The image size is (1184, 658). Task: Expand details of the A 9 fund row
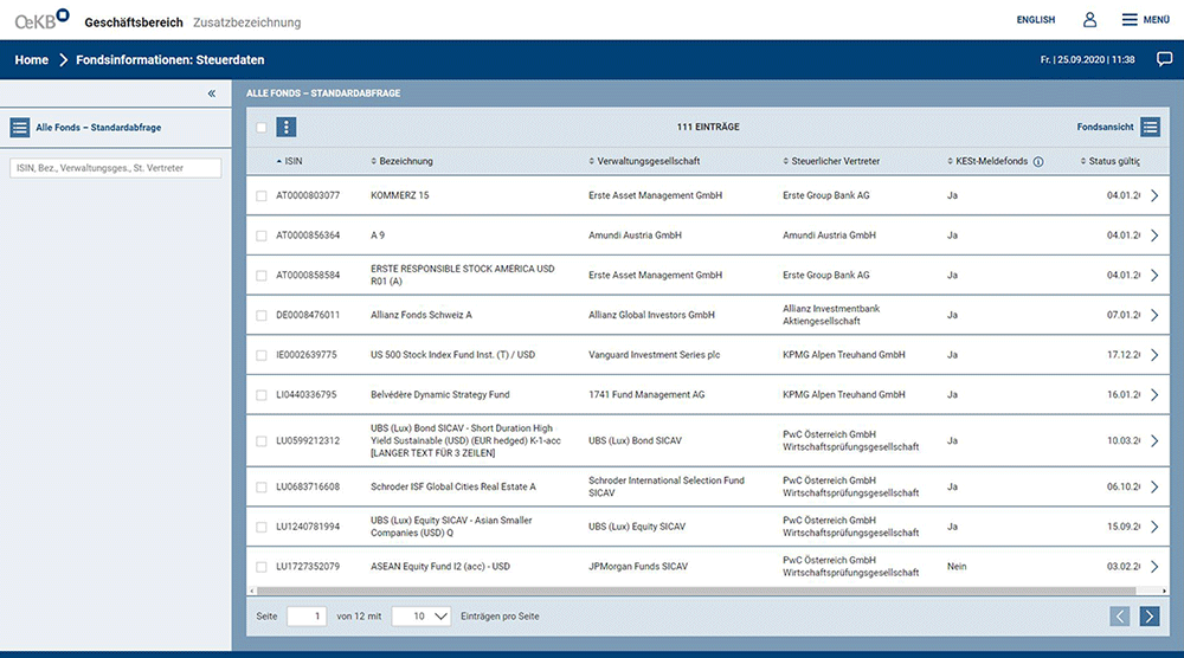pos(1154,236)
